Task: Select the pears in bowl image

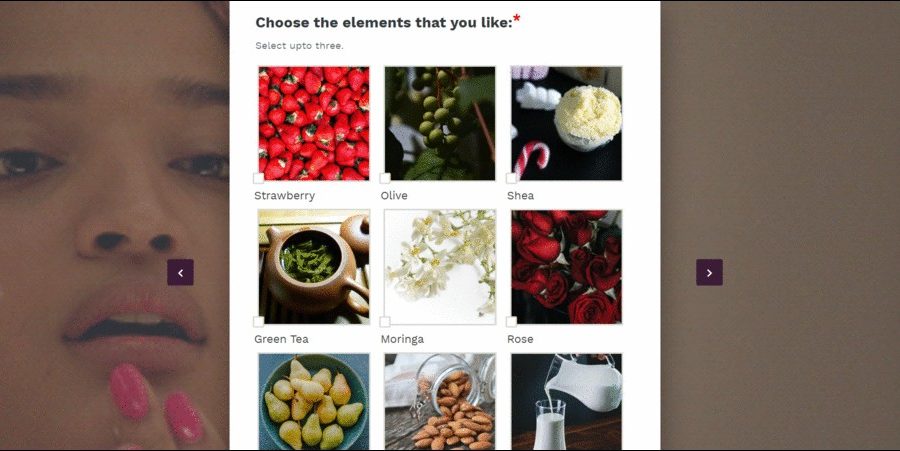Action: point(313,402)
